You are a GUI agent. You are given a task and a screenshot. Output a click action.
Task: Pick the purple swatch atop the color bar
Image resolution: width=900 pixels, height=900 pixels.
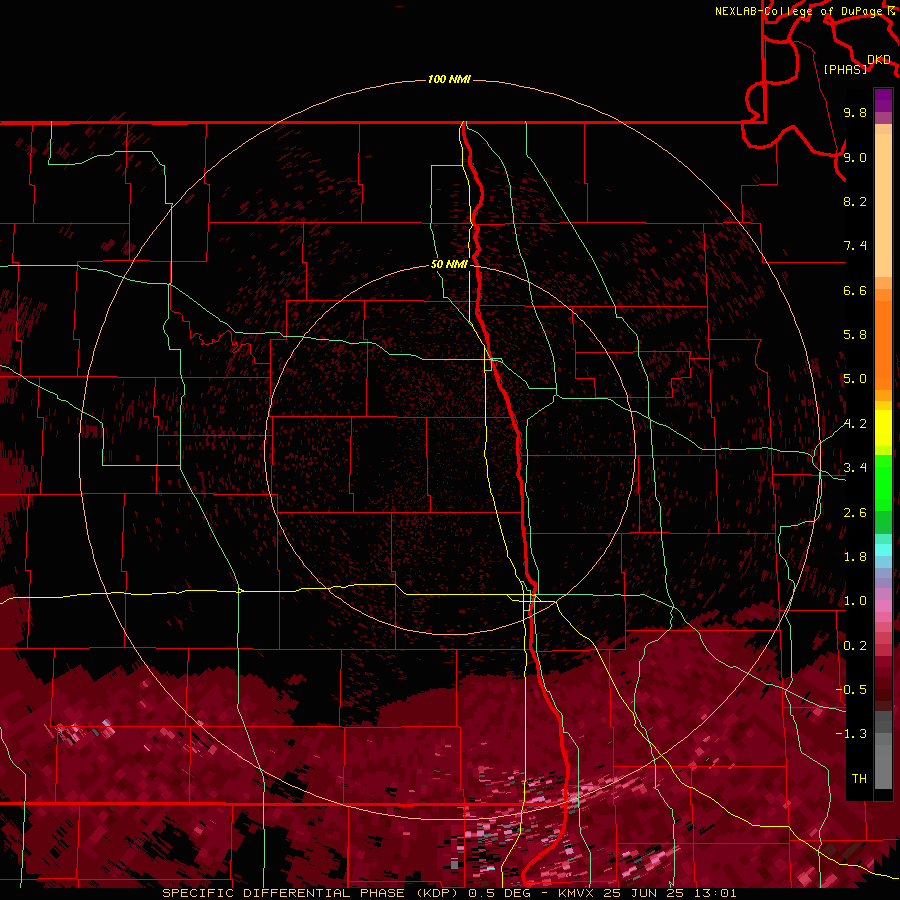[x=883, y=100]
